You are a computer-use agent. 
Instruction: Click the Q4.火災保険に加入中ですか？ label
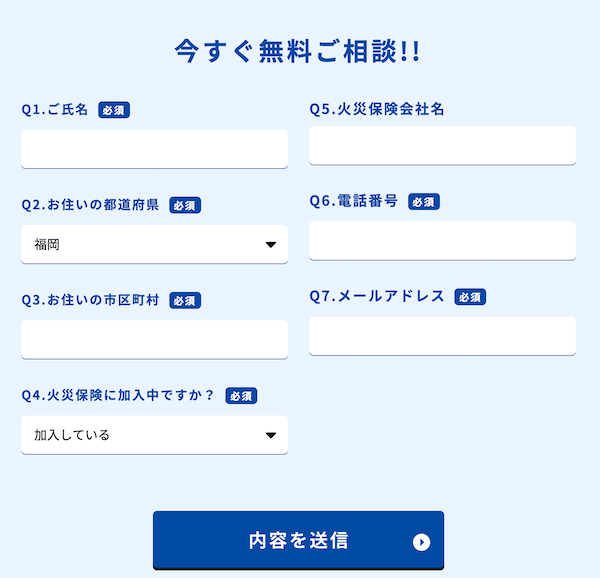coord(118,395)
